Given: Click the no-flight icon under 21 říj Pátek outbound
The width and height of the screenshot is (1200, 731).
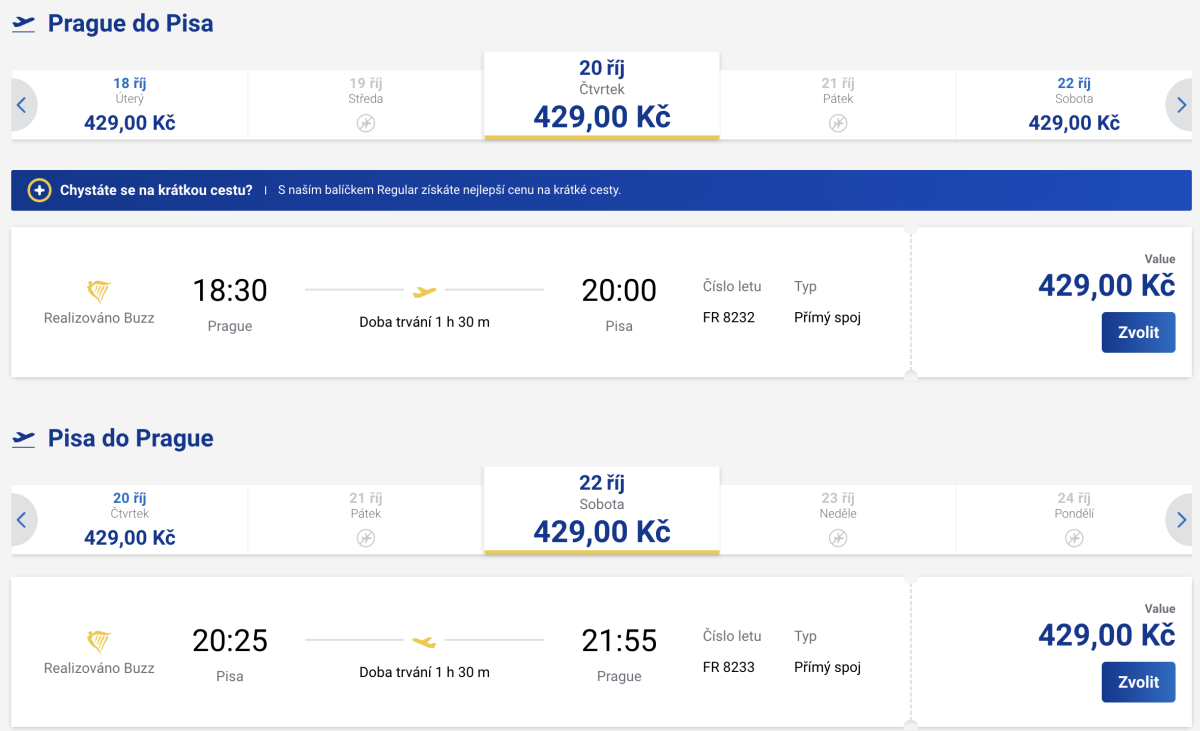Looking at the screenshot, I should click(x=838, y=123).
